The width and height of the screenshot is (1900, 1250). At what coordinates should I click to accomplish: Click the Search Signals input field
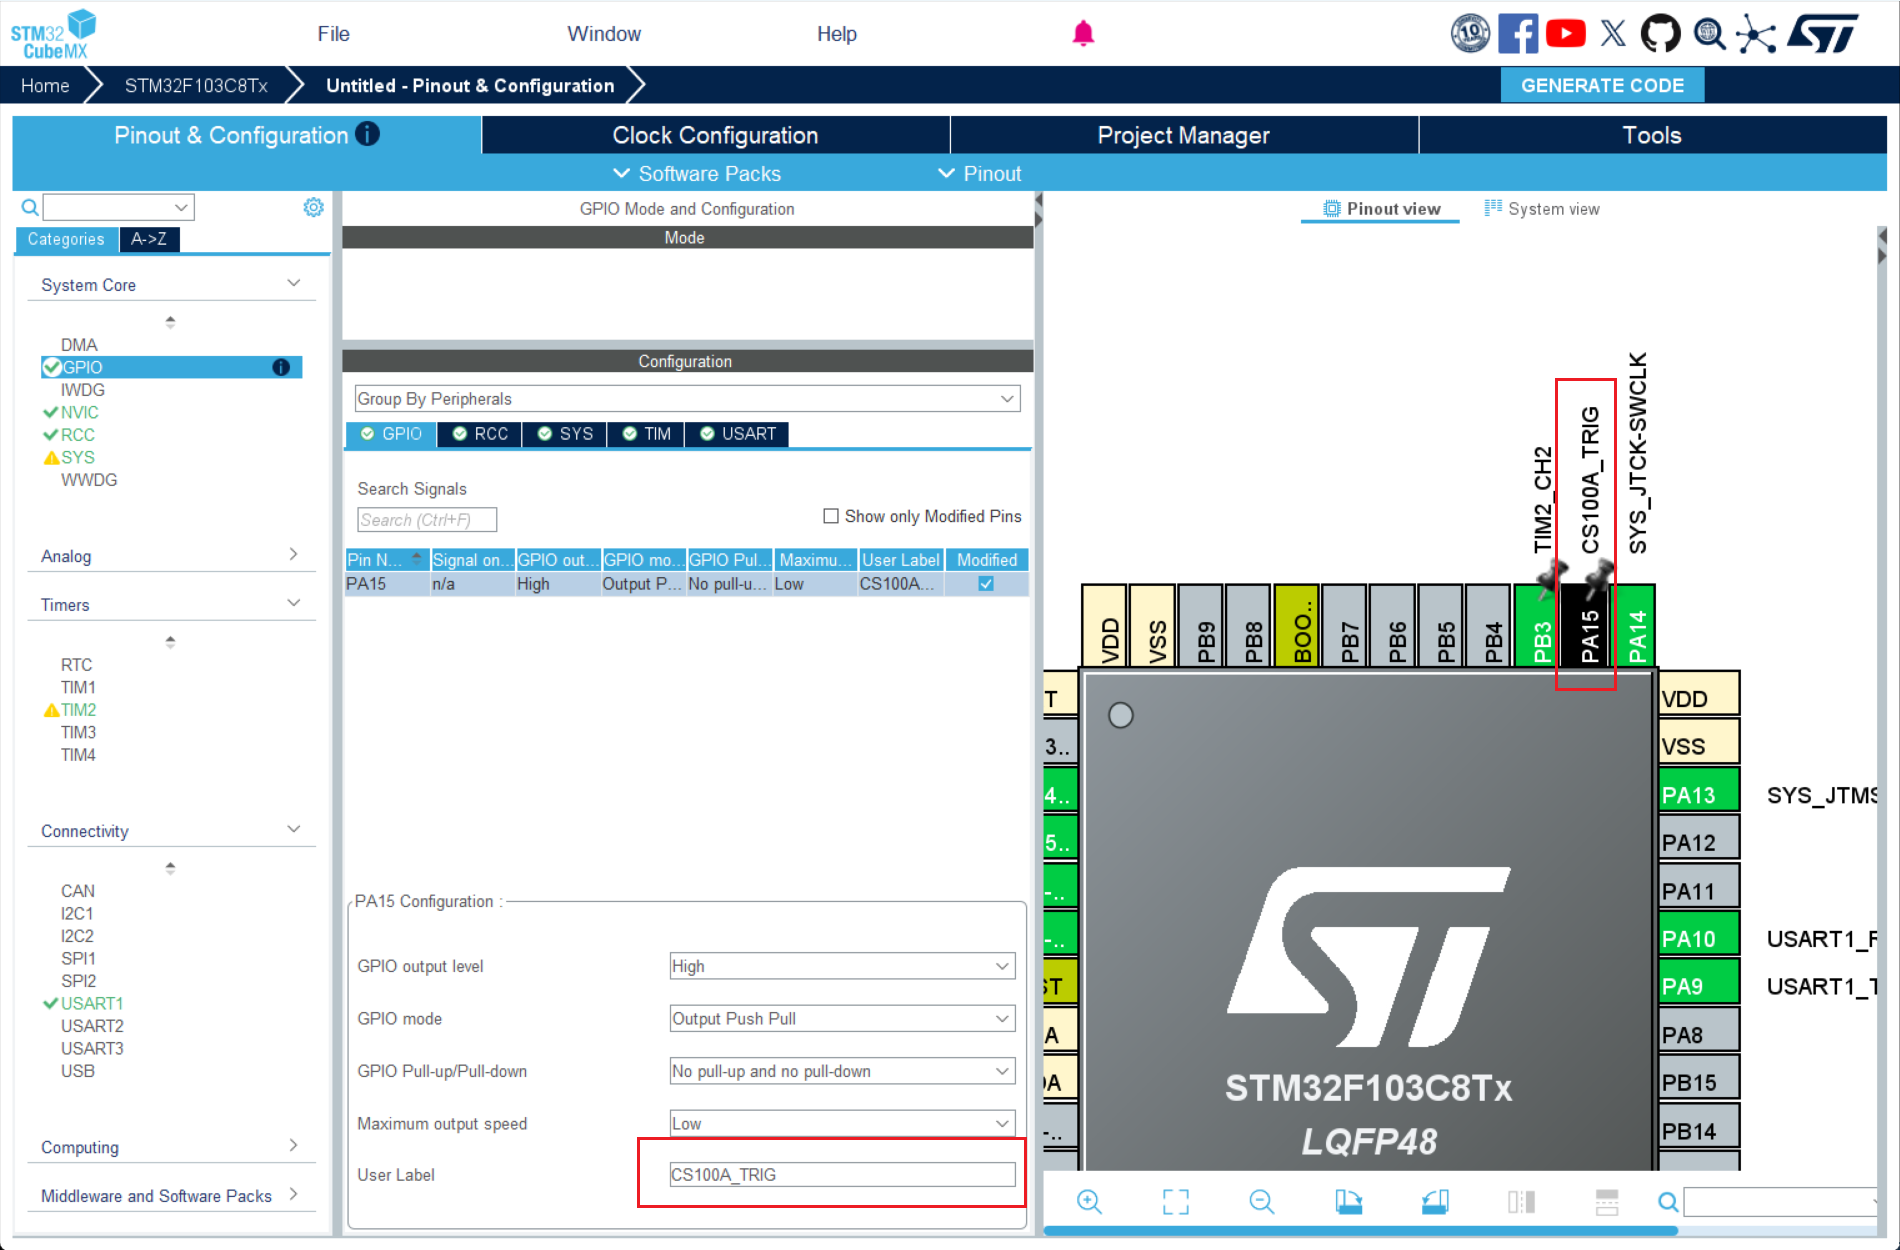click(427, 520)
